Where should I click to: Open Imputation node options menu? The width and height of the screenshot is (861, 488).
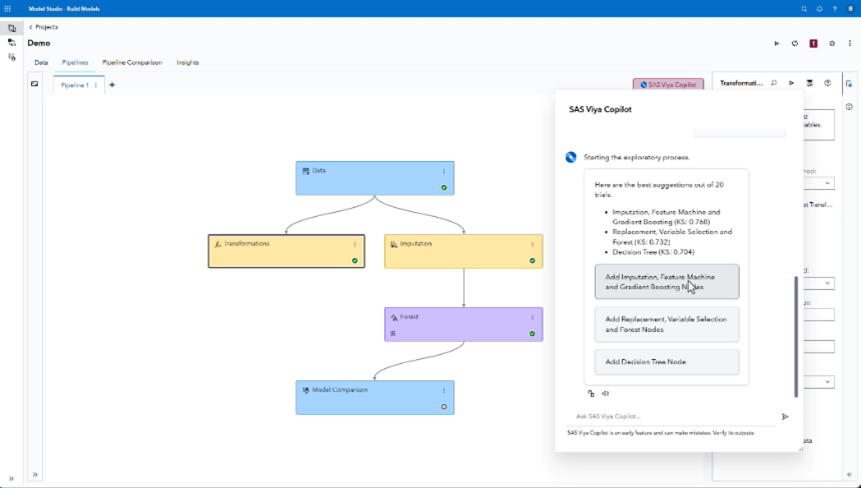532,244
